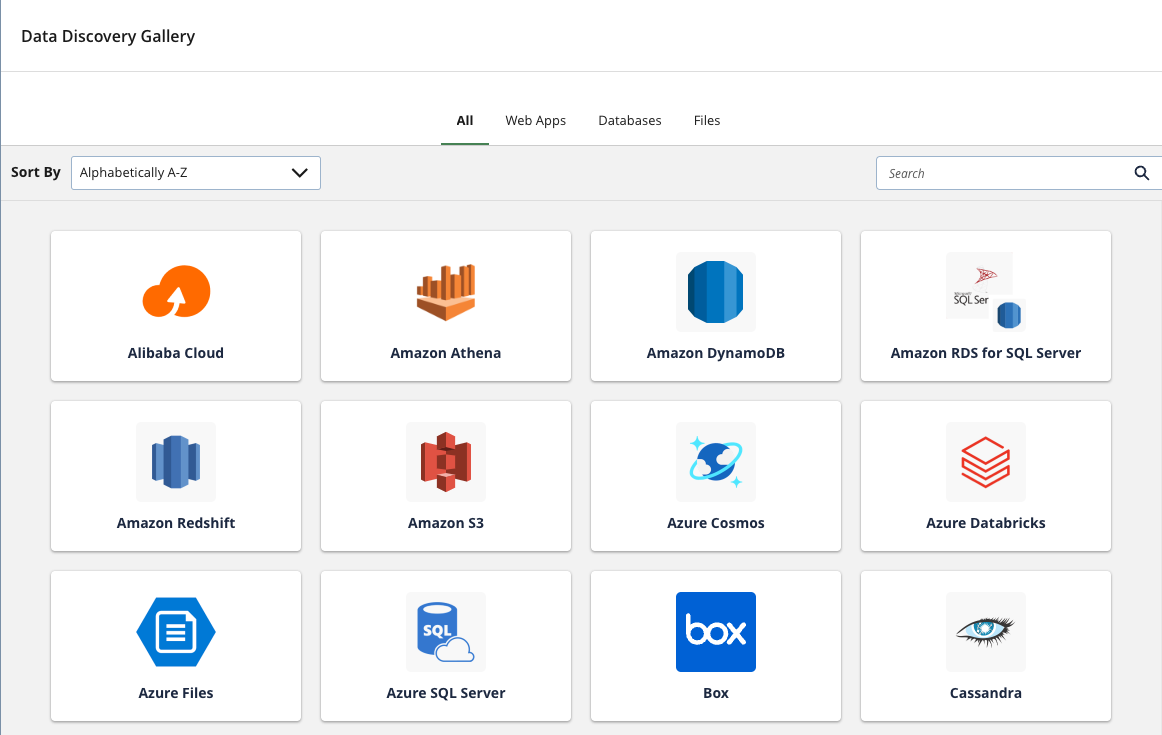
Task: Click the Sort By dropdown chevron arrow
Action: point(299,173)
